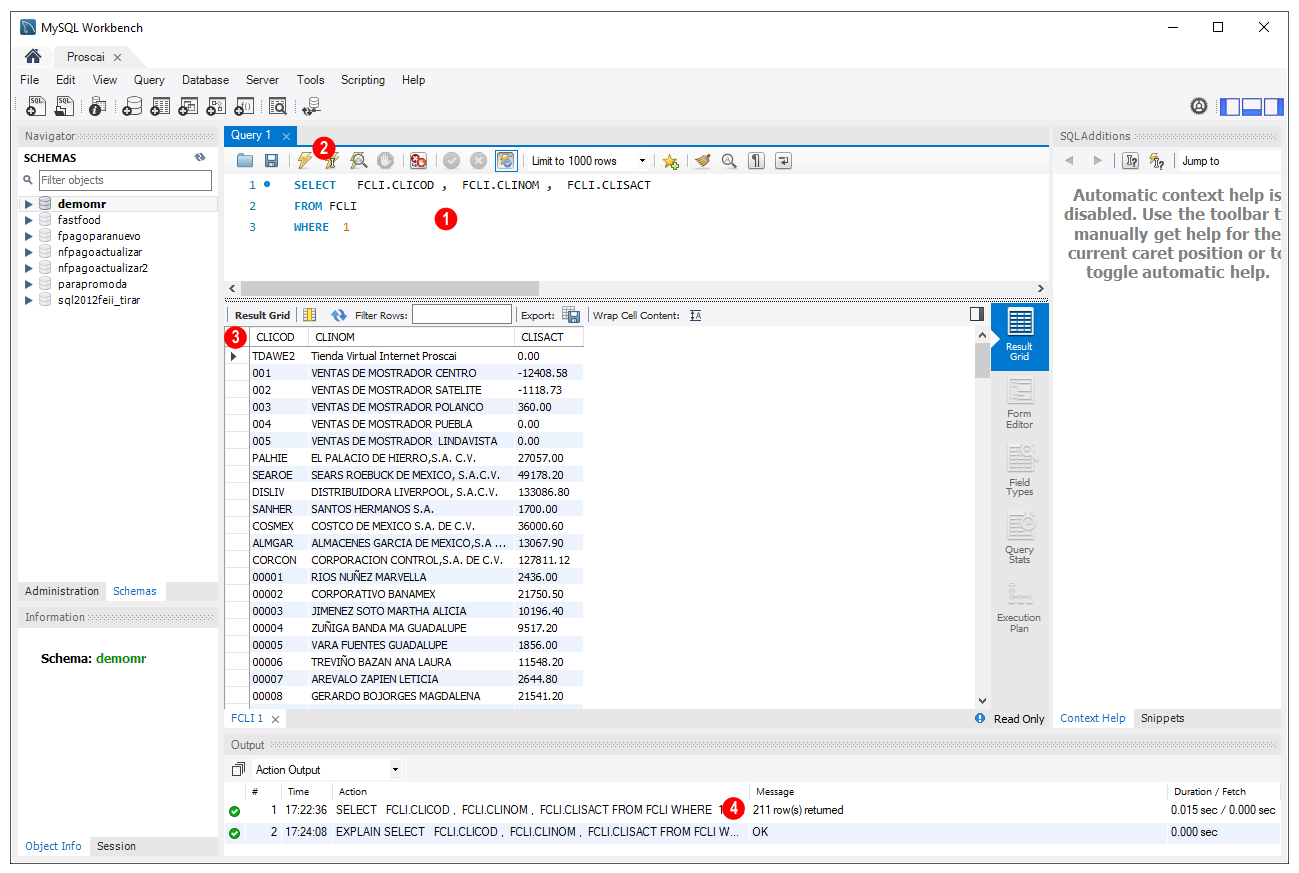Open script file folder icon in query toolbar
Screen dimensions: 1299x873
(245, 160)
